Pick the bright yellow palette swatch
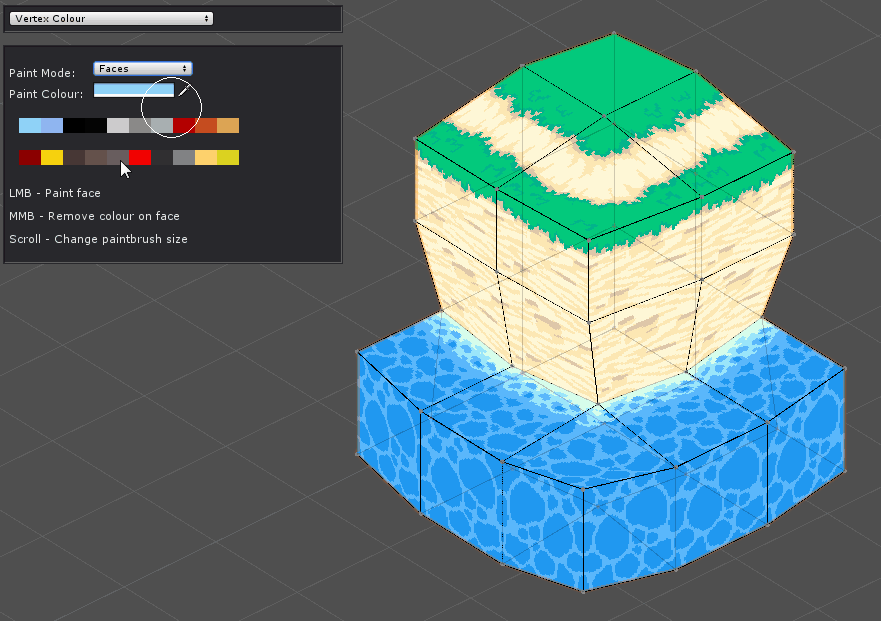The image size is (881, 621). click(x=52, y=157)
